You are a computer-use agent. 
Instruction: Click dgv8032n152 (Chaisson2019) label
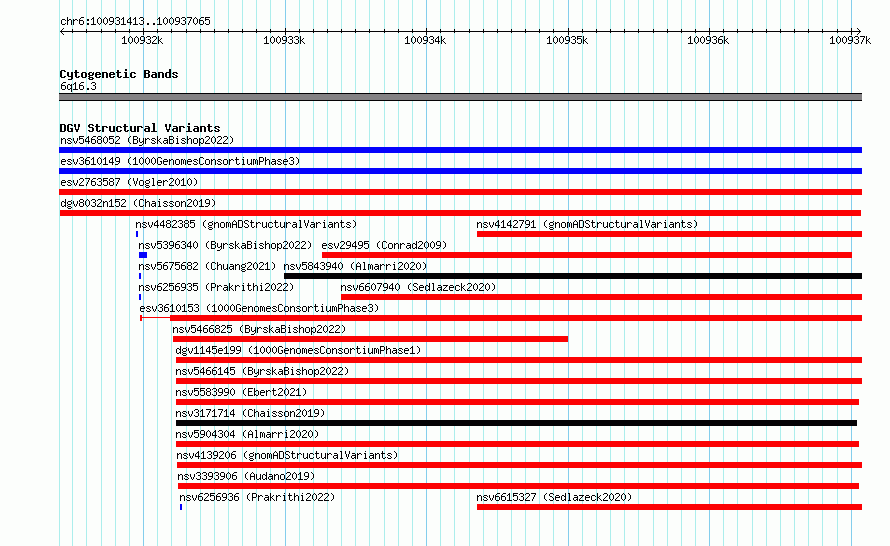pyautogui.click(x=138, y=203)
